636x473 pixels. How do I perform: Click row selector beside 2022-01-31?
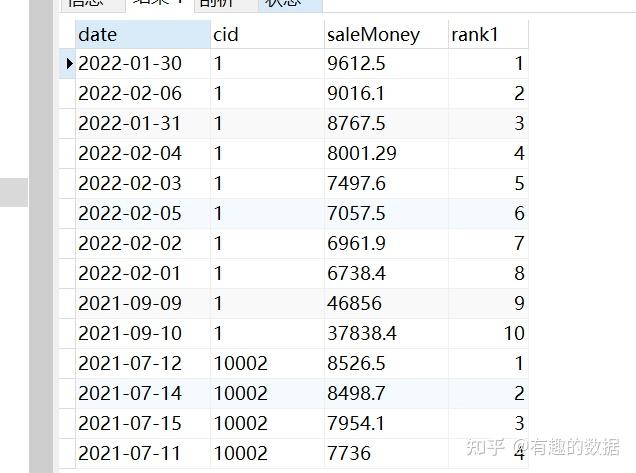pos(67,124)
